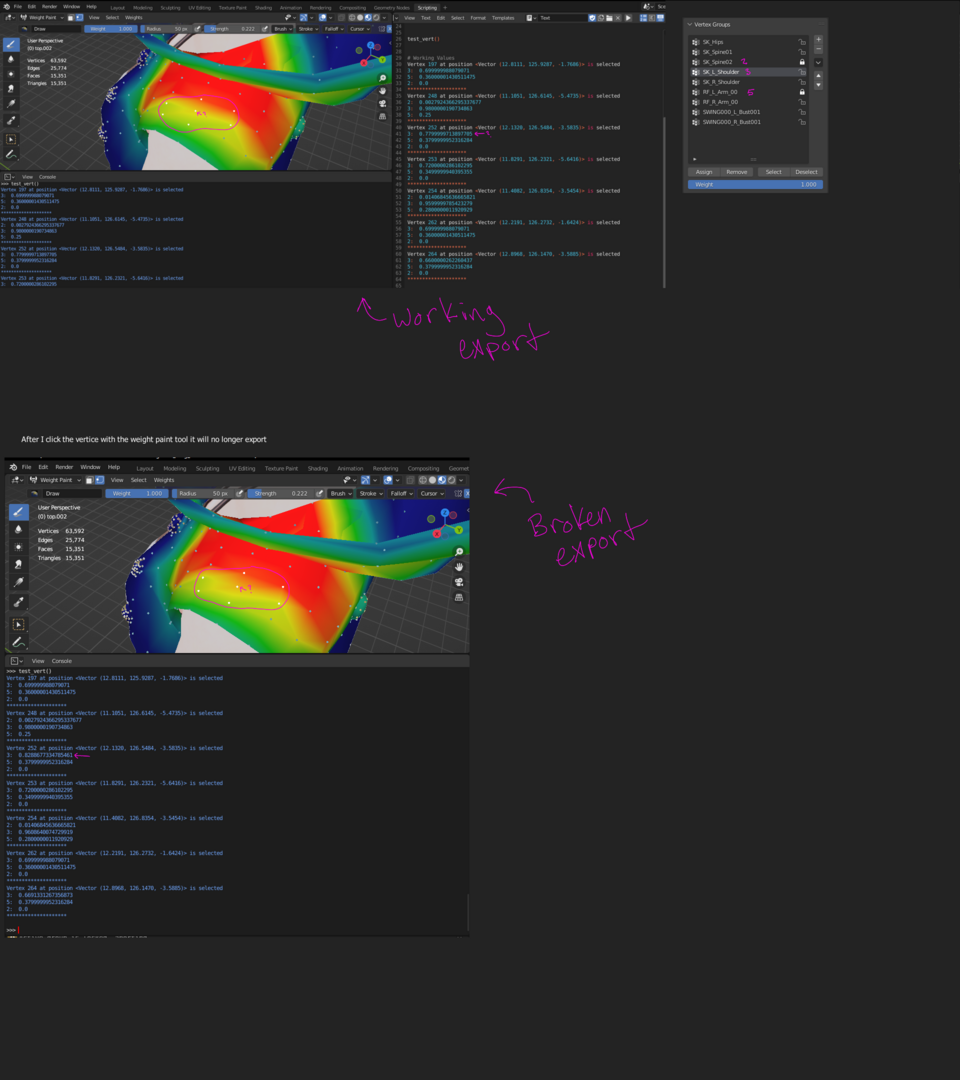Click the Deselect button
The height and width of the screenshot is (1080, 960).
pyautogui.click(x=806, y=172)
